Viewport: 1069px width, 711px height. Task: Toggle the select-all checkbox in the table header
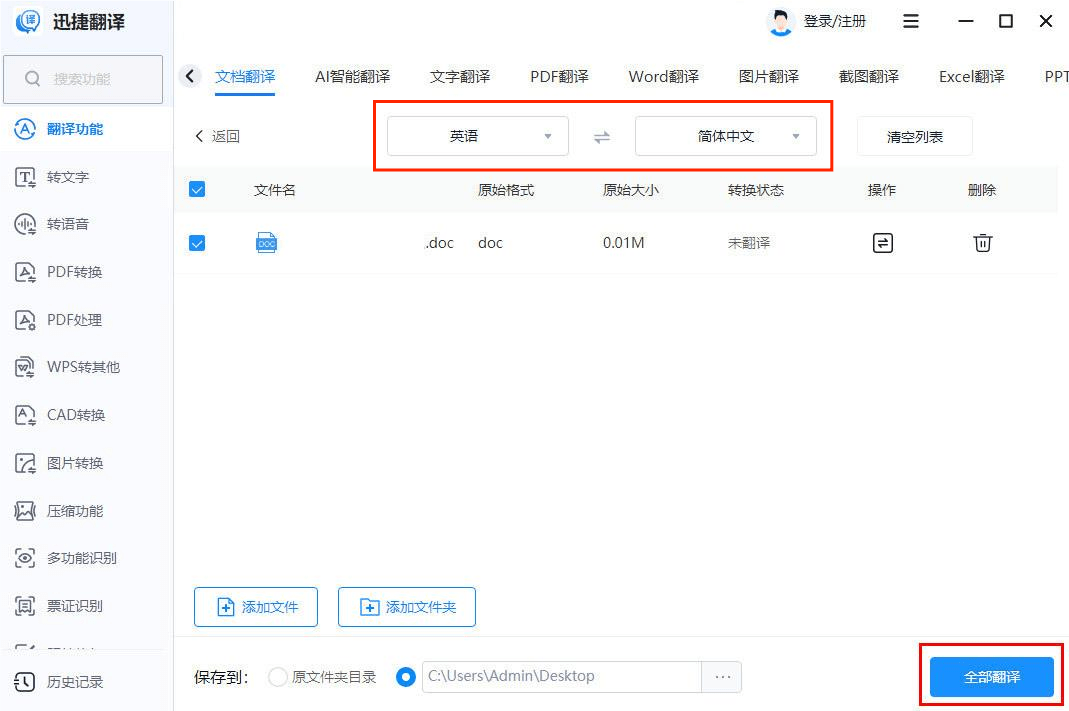(197, 190)
